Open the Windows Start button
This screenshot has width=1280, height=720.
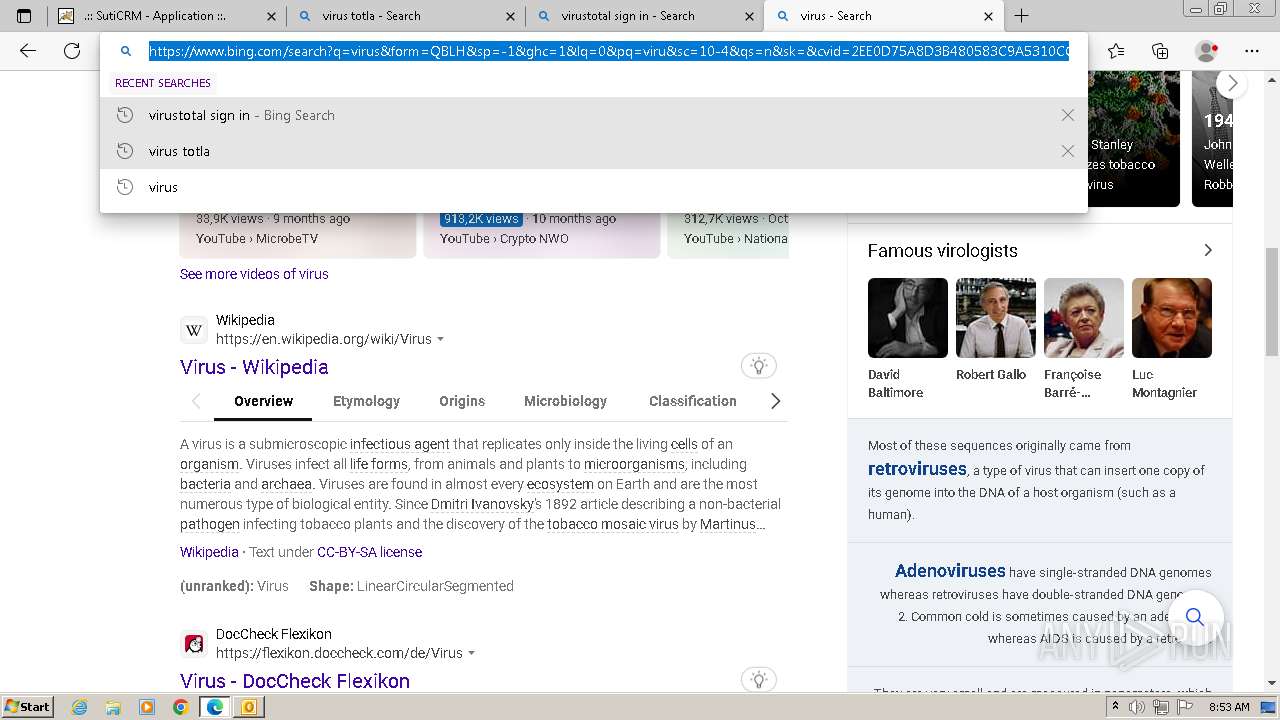click(x=27, y=706)
